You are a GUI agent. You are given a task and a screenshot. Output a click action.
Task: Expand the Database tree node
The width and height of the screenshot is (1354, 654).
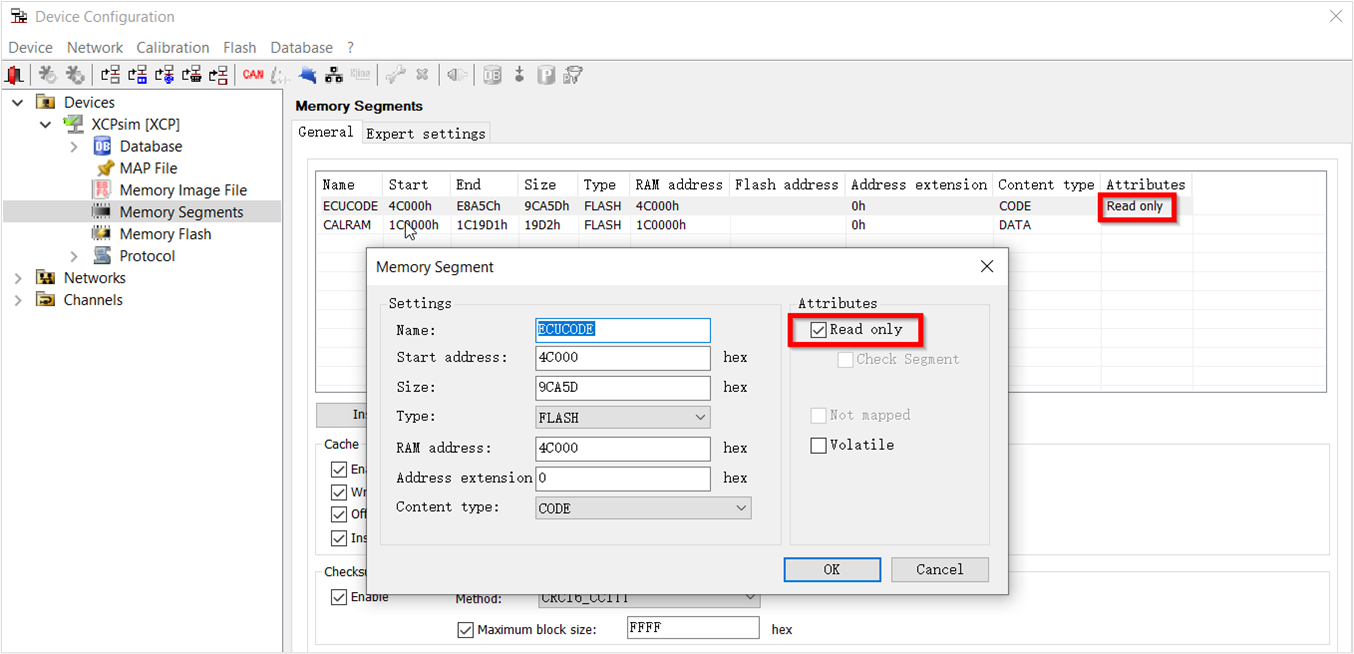tap(74, 146)
